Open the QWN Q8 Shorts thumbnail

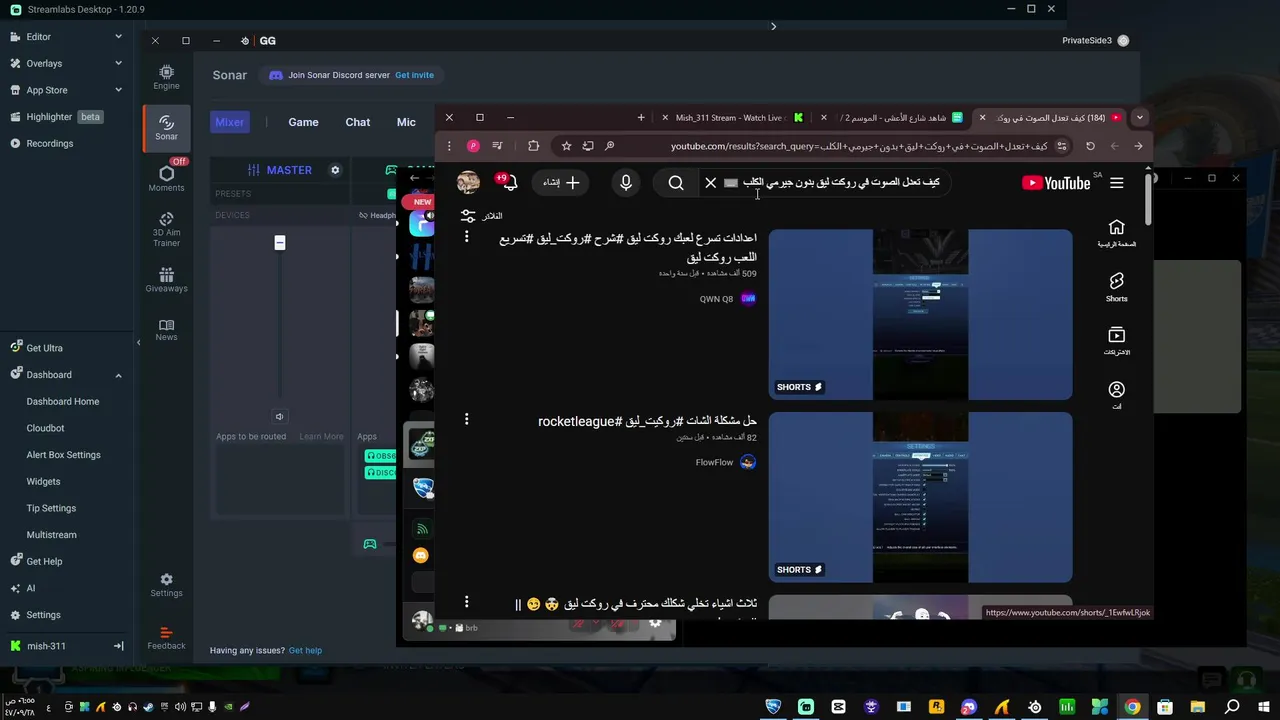[920, 315]
